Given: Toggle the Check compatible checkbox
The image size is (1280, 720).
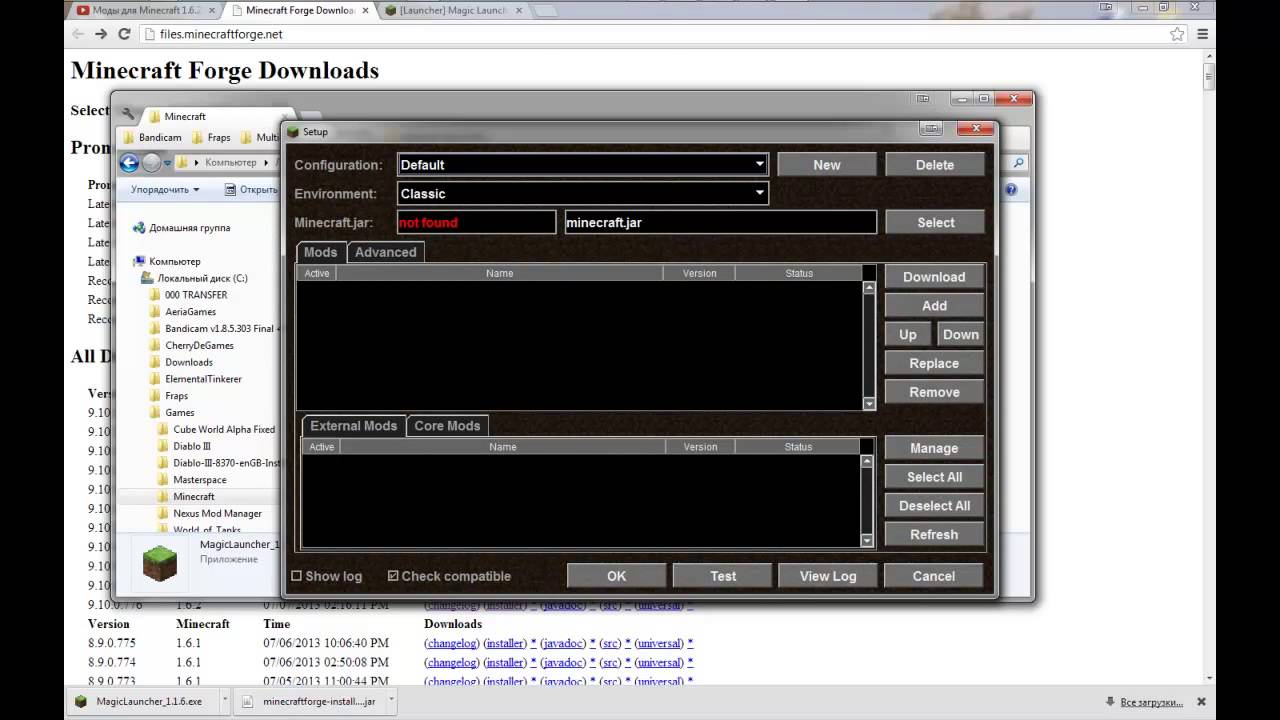Looking at the screenshot, I should (393, 576).
